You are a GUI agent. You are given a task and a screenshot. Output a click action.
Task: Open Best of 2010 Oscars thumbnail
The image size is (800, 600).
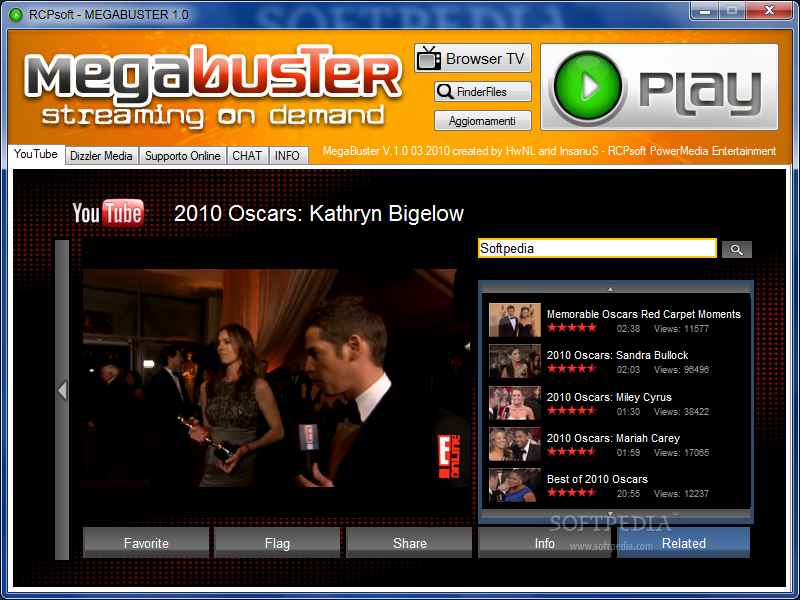514,485
